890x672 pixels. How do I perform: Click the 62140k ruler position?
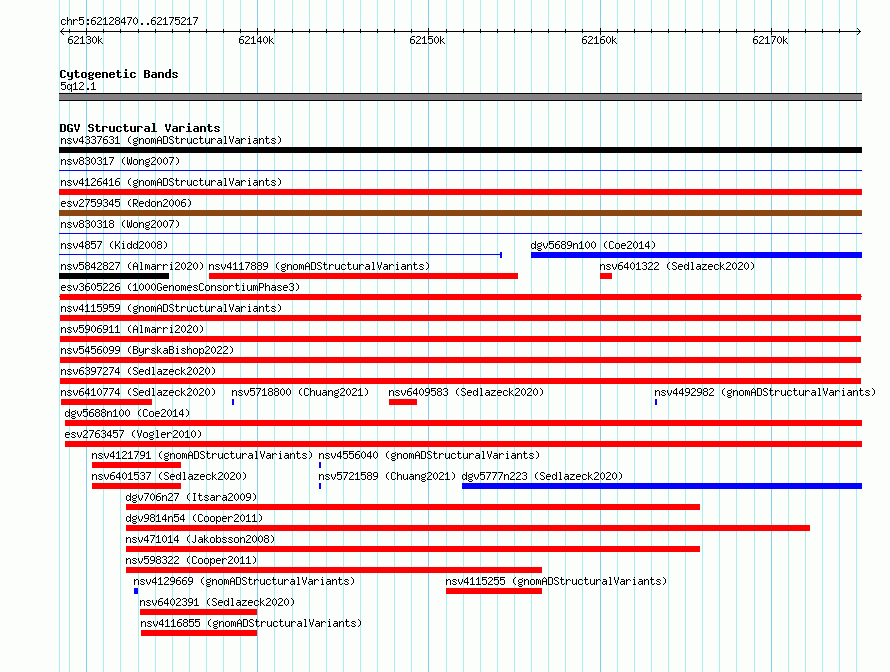click(x=257, y=40)
